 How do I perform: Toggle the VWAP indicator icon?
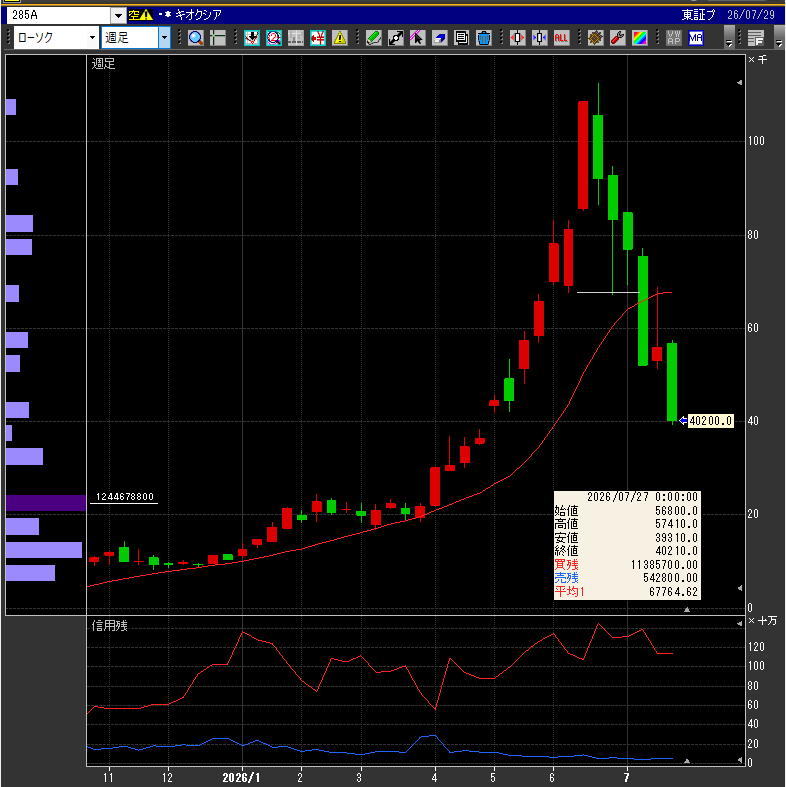(x=674, y=38)
